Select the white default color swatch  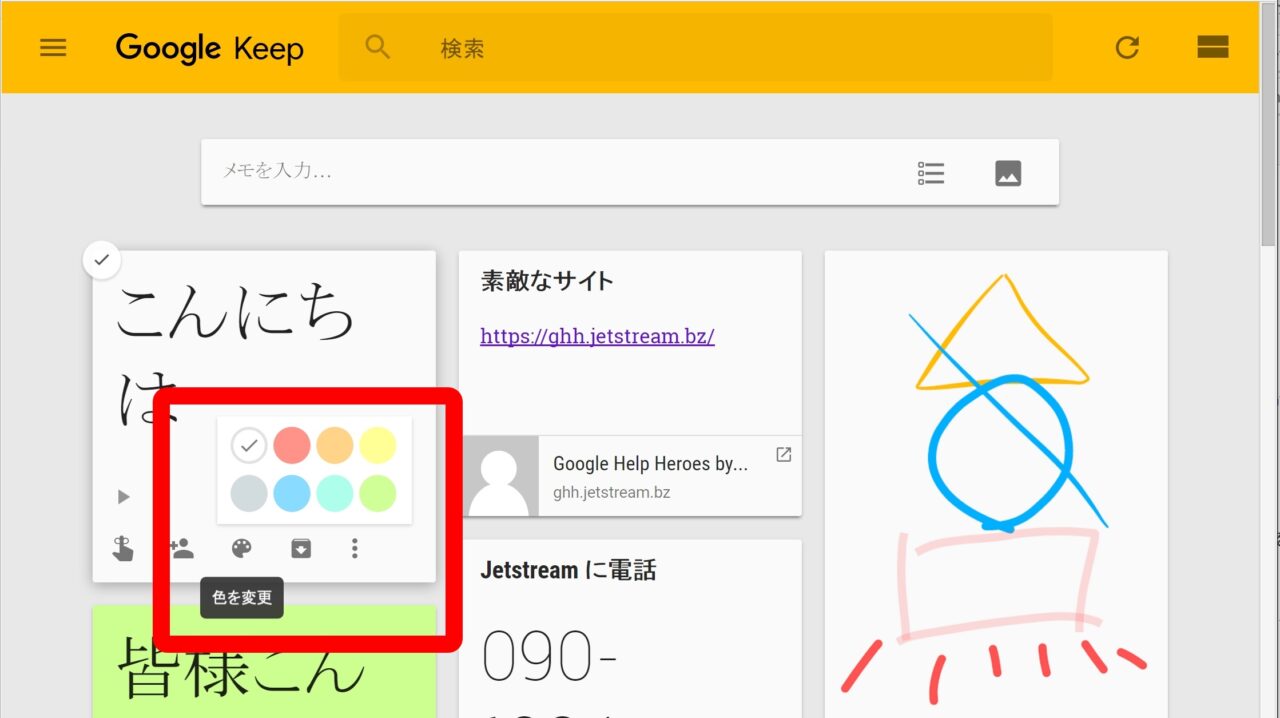249,445
